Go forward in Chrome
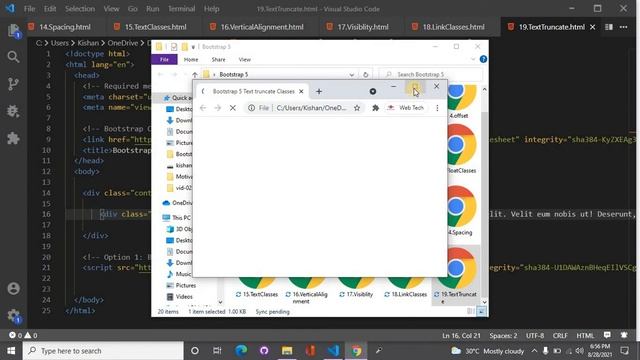Screen dimensions: 640x360 (x=218, y=108)
